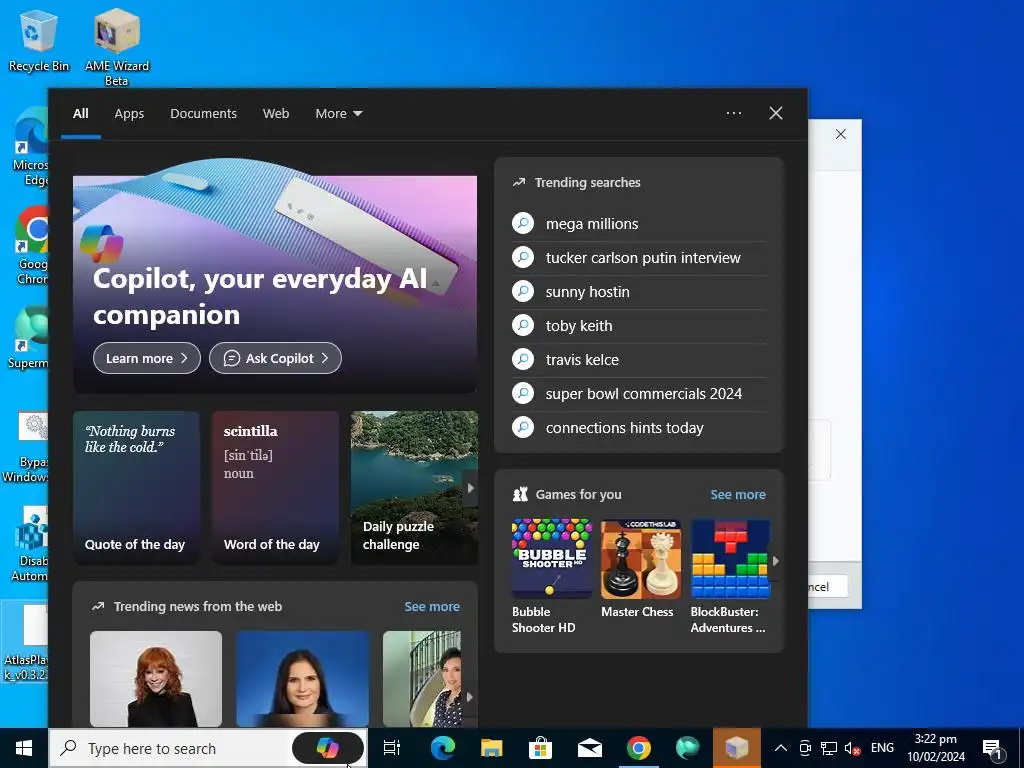Open AME Wizard Beta desktop icon
Viewport: 1024px width, 768px height.
coord(116,47)
